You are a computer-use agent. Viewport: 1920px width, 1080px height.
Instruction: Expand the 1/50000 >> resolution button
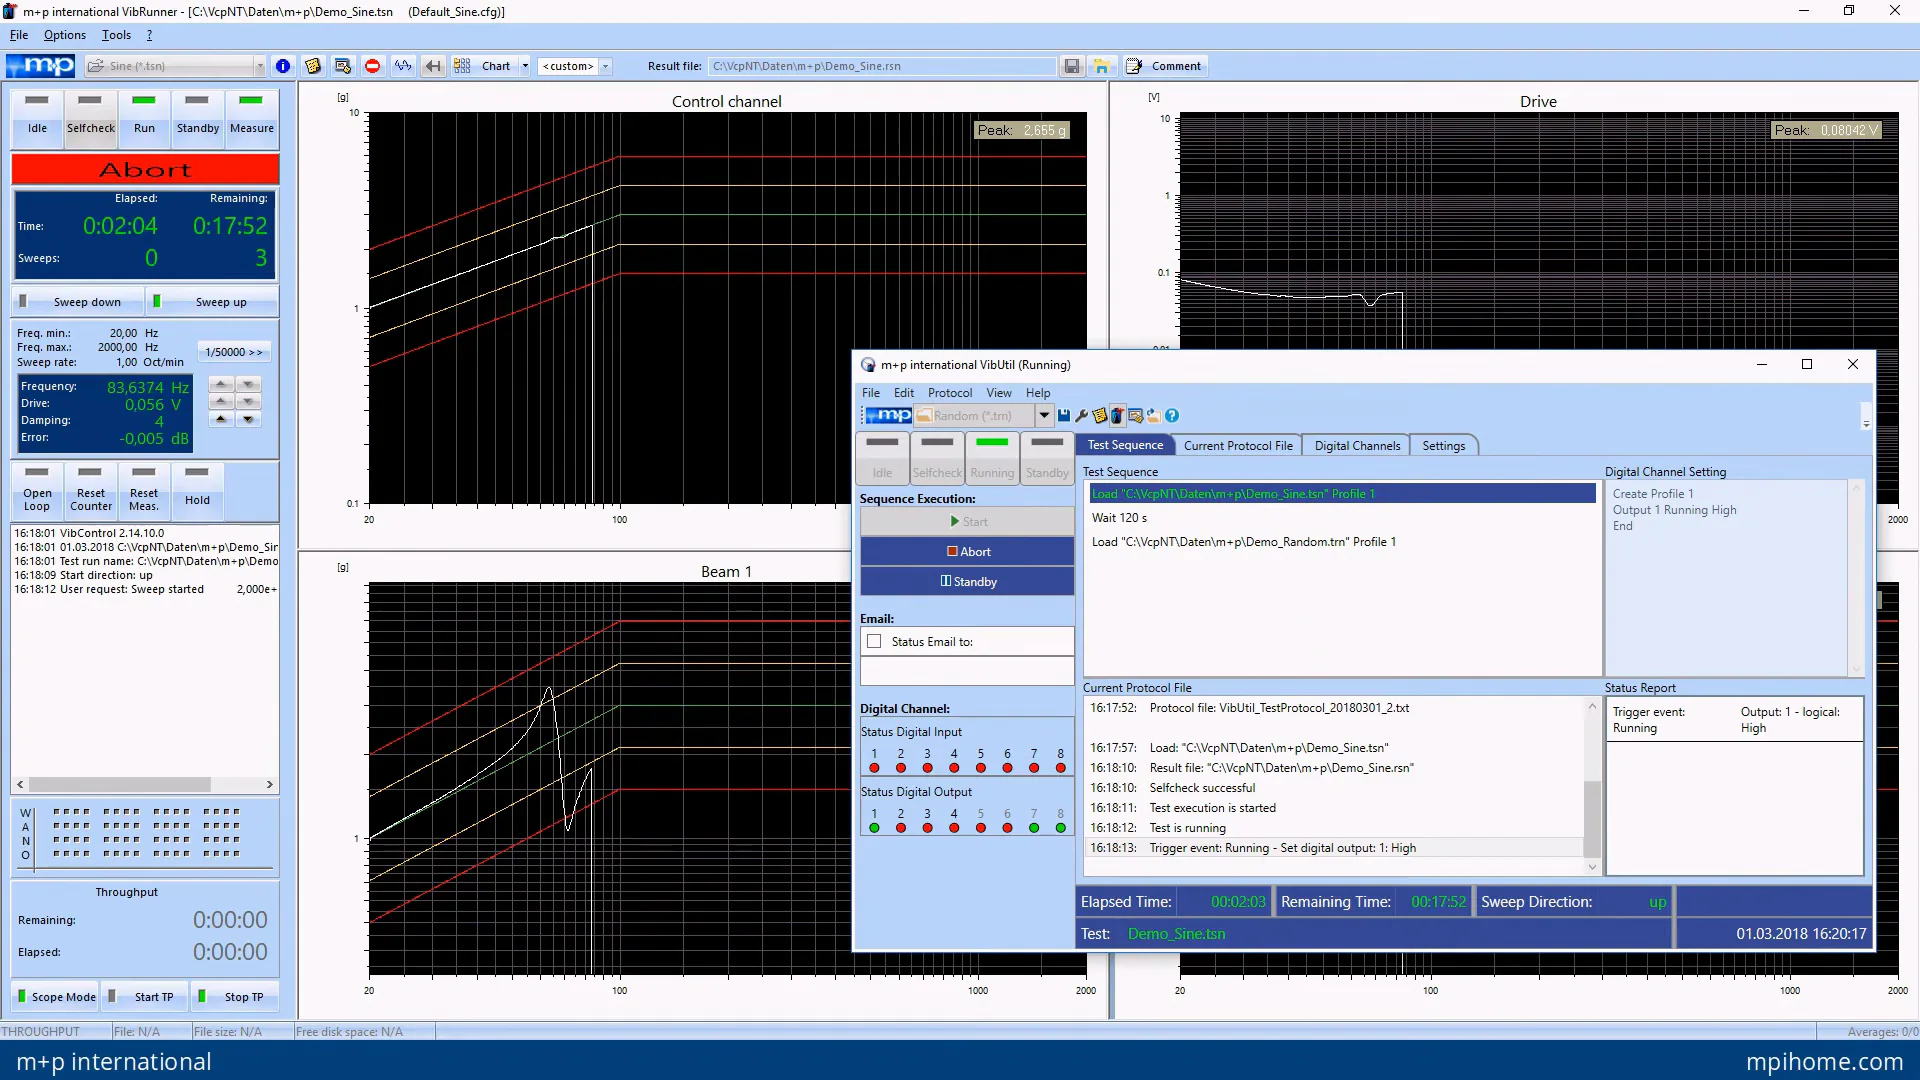(234, 352)
